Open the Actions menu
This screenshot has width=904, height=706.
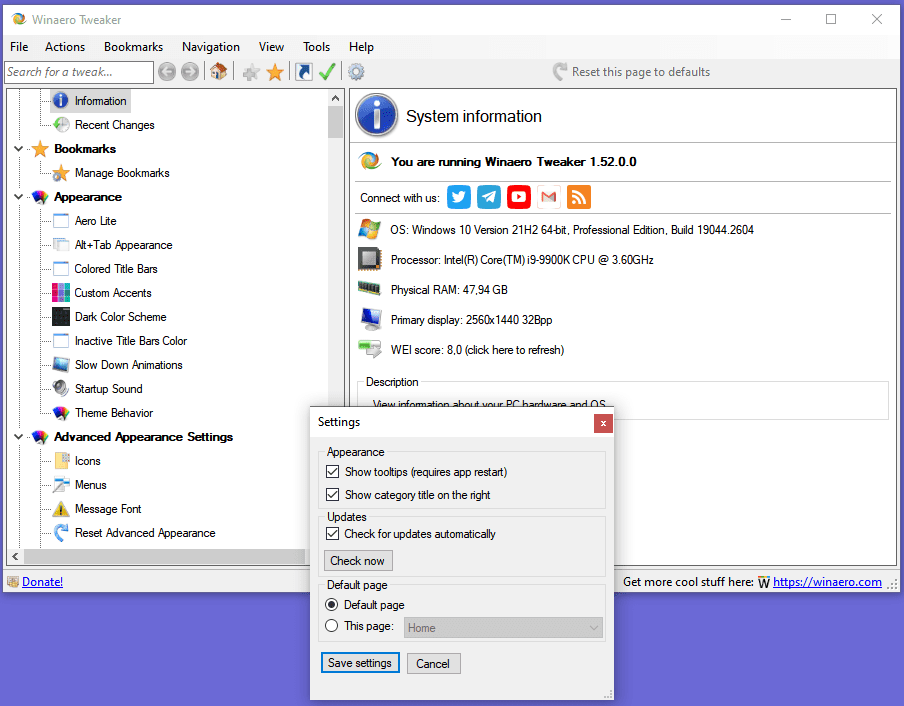(x=65, y=47)
